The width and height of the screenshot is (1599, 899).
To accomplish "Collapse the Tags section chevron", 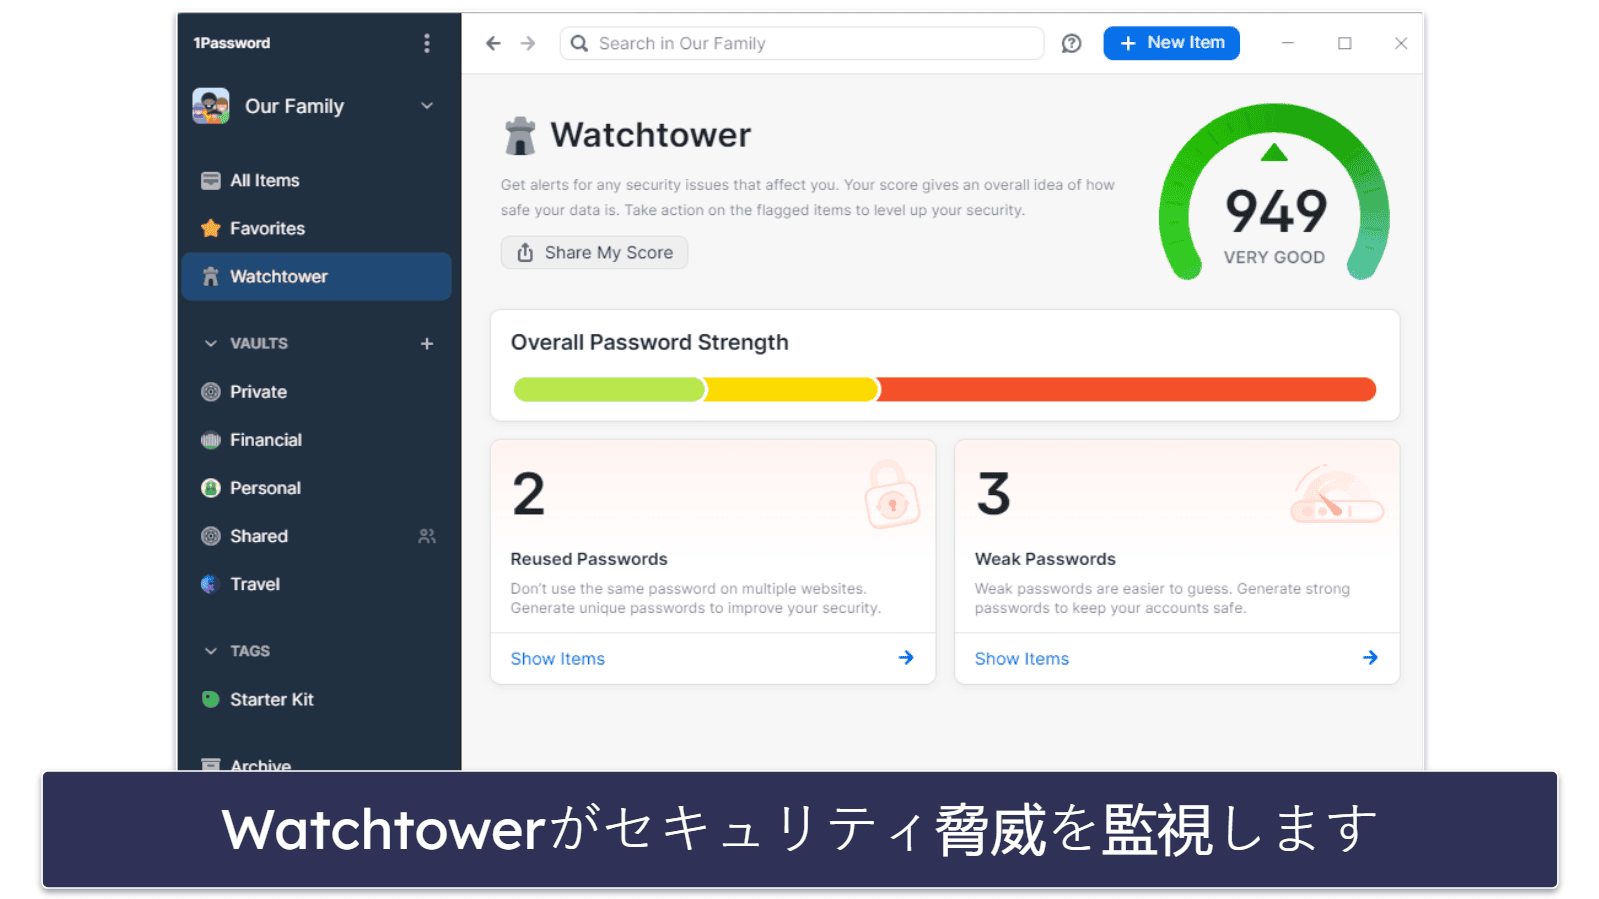I will click(x=210, y=651).
